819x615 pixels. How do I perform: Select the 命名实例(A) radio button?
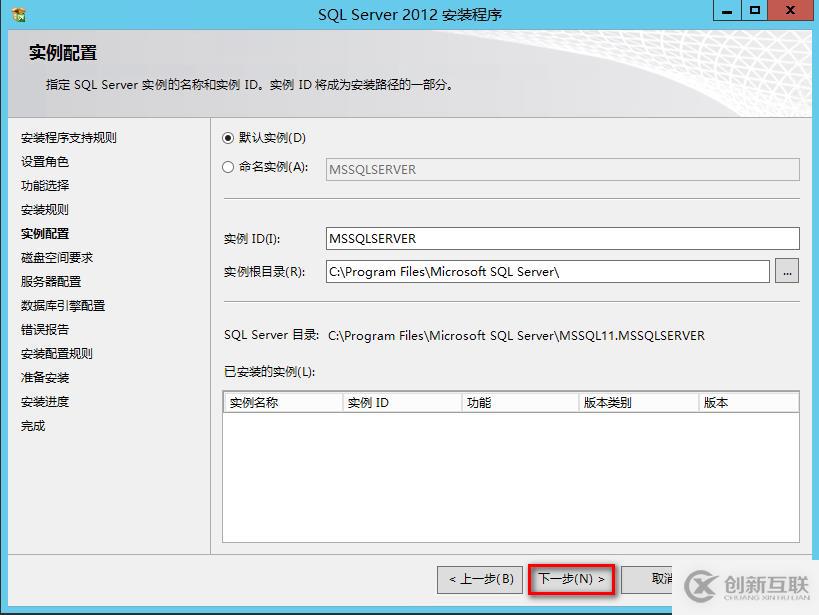click(228, 167)
